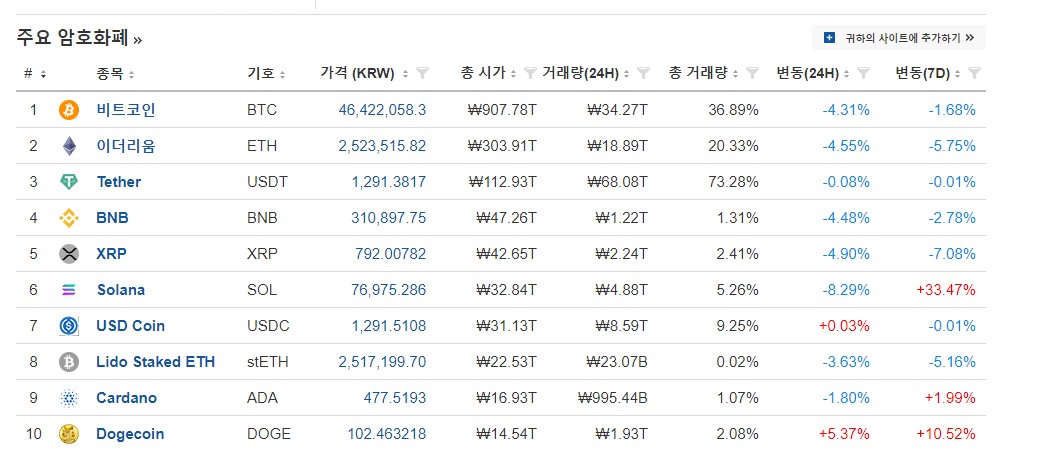Open the Cardano coin page
This screenshot has width=1038, height=461.
click(x=126, y=398)
